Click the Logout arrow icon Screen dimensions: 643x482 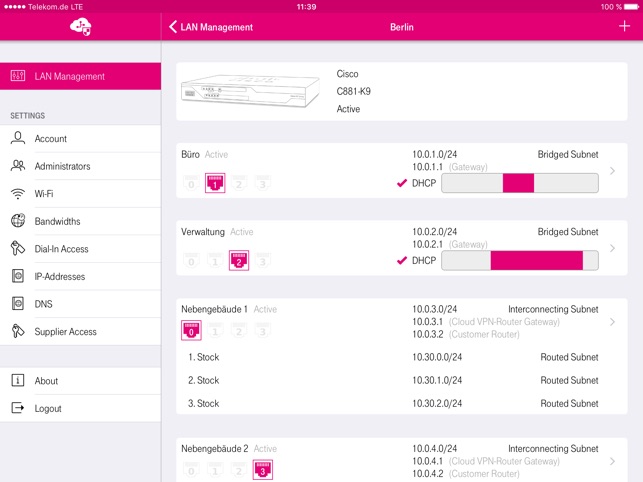(18, 408)
